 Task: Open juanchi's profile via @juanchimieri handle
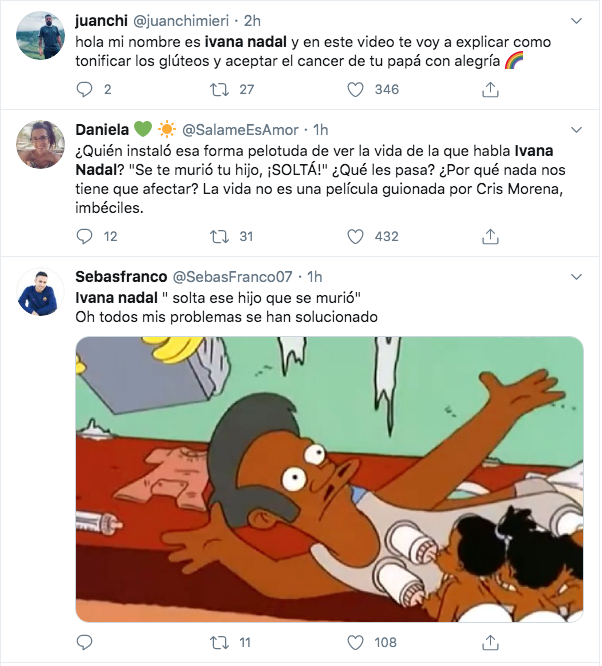[189, 21]
